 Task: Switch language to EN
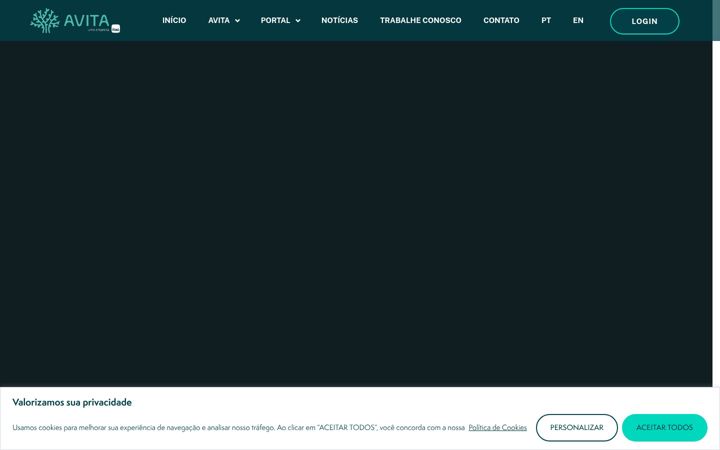[x=578, y=21]
